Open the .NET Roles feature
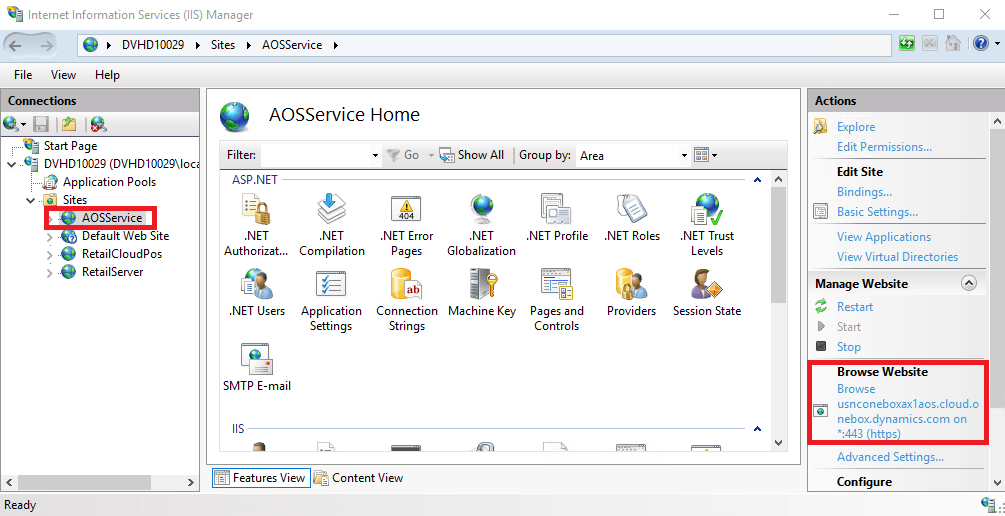 631,218
